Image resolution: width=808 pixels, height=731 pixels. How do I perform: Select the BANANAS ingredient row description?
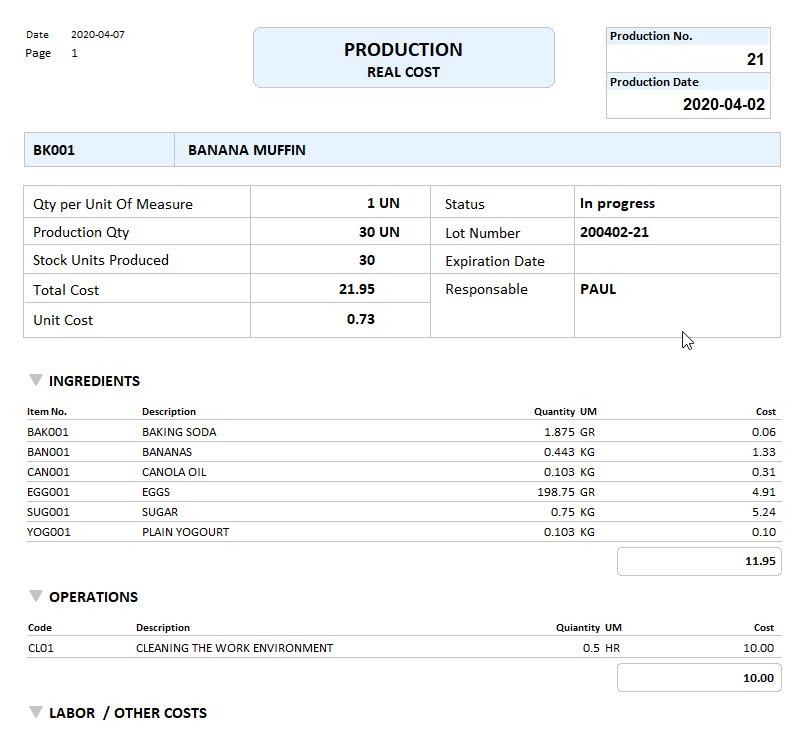click(167, 452)
